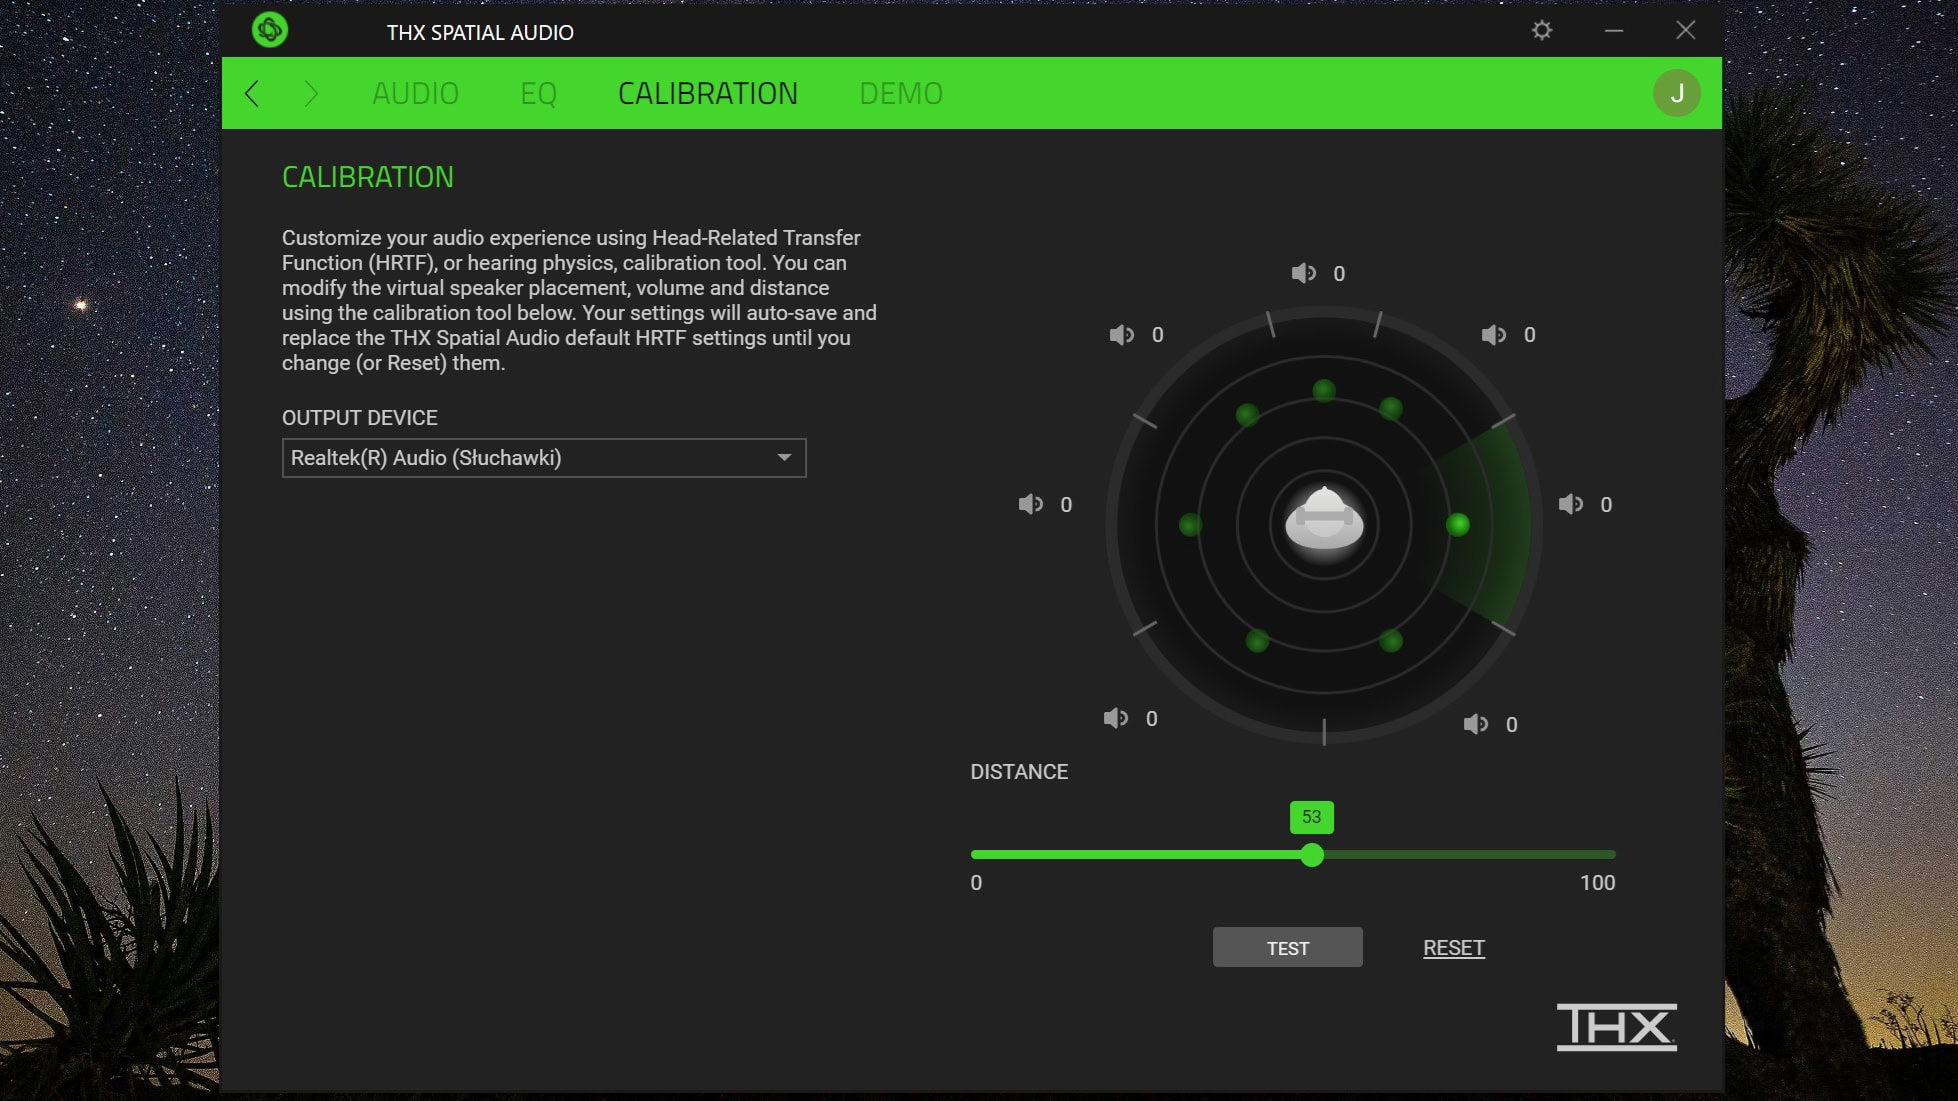Click the top-left speaker volume icon

pos(1122,335)
